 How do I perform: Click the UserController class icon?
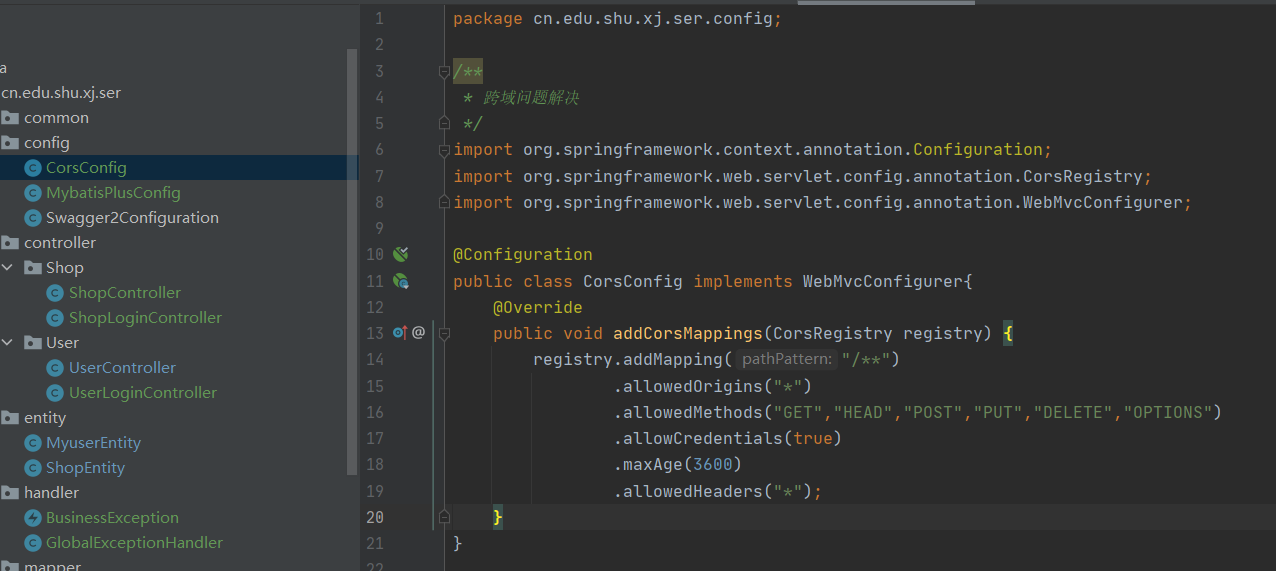coord(55,368)
